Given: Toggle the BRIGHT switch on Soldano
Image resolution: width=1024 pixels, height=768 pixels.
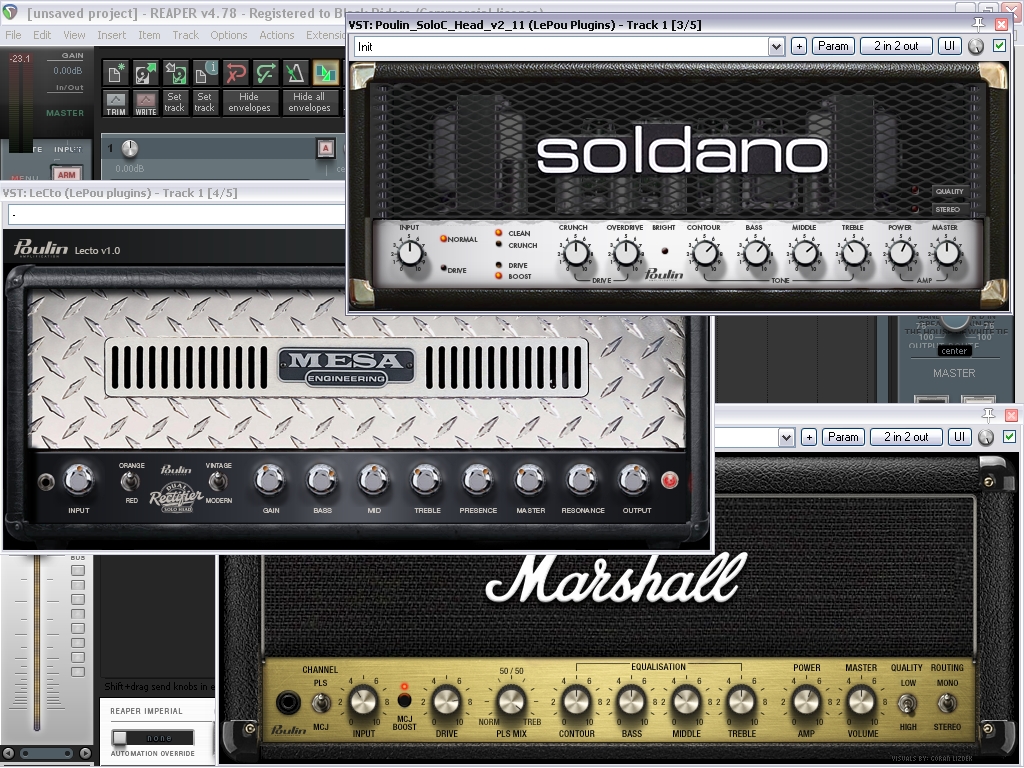Looking at the screenshot, I should pos(665,251).
